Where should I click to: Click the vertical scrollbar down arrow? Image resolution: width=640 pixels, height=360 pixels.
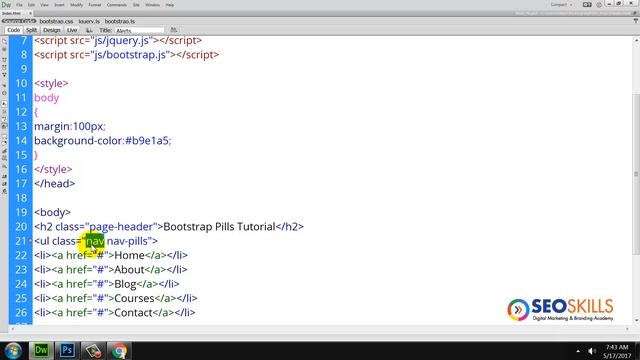click(636, 320)
